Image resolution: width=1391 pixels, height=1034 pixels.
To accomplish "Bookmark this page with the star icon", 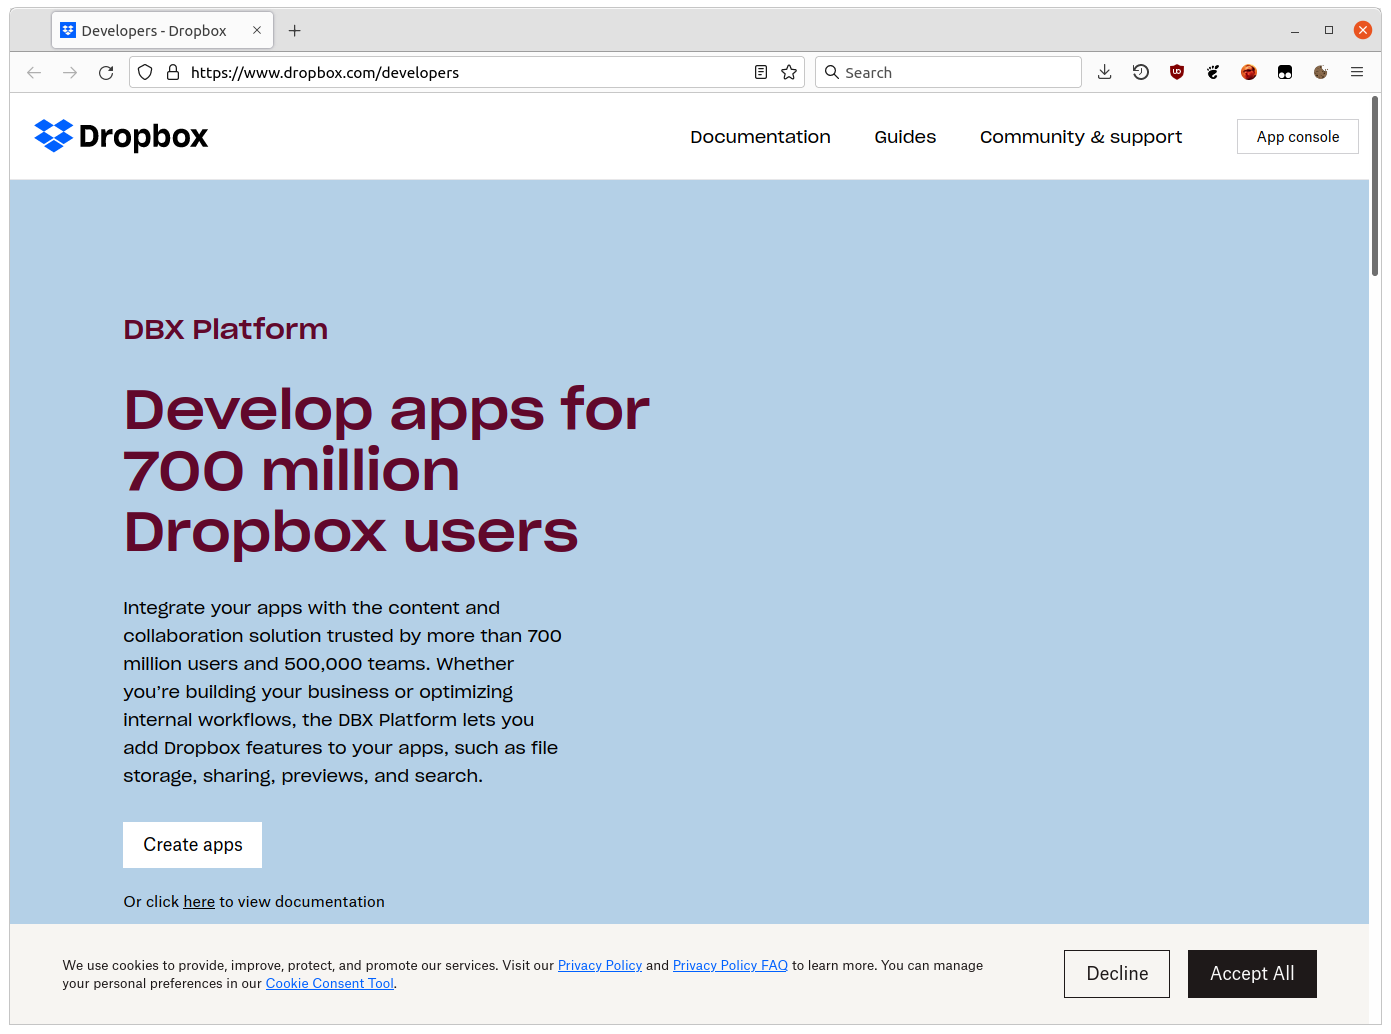I will point(789,72).
